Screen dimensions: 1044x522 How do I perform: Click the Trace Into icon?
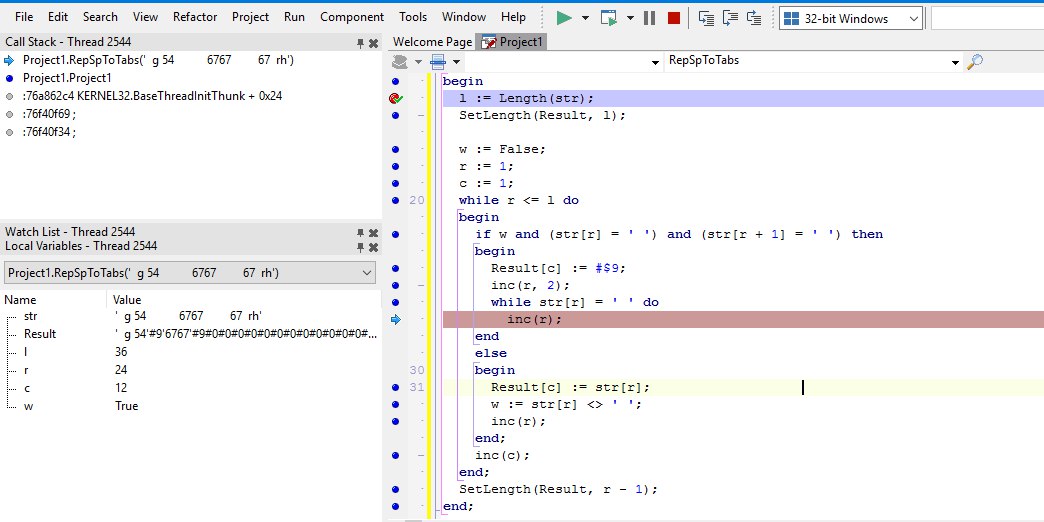pyautogui.click(x=706, y=18)
